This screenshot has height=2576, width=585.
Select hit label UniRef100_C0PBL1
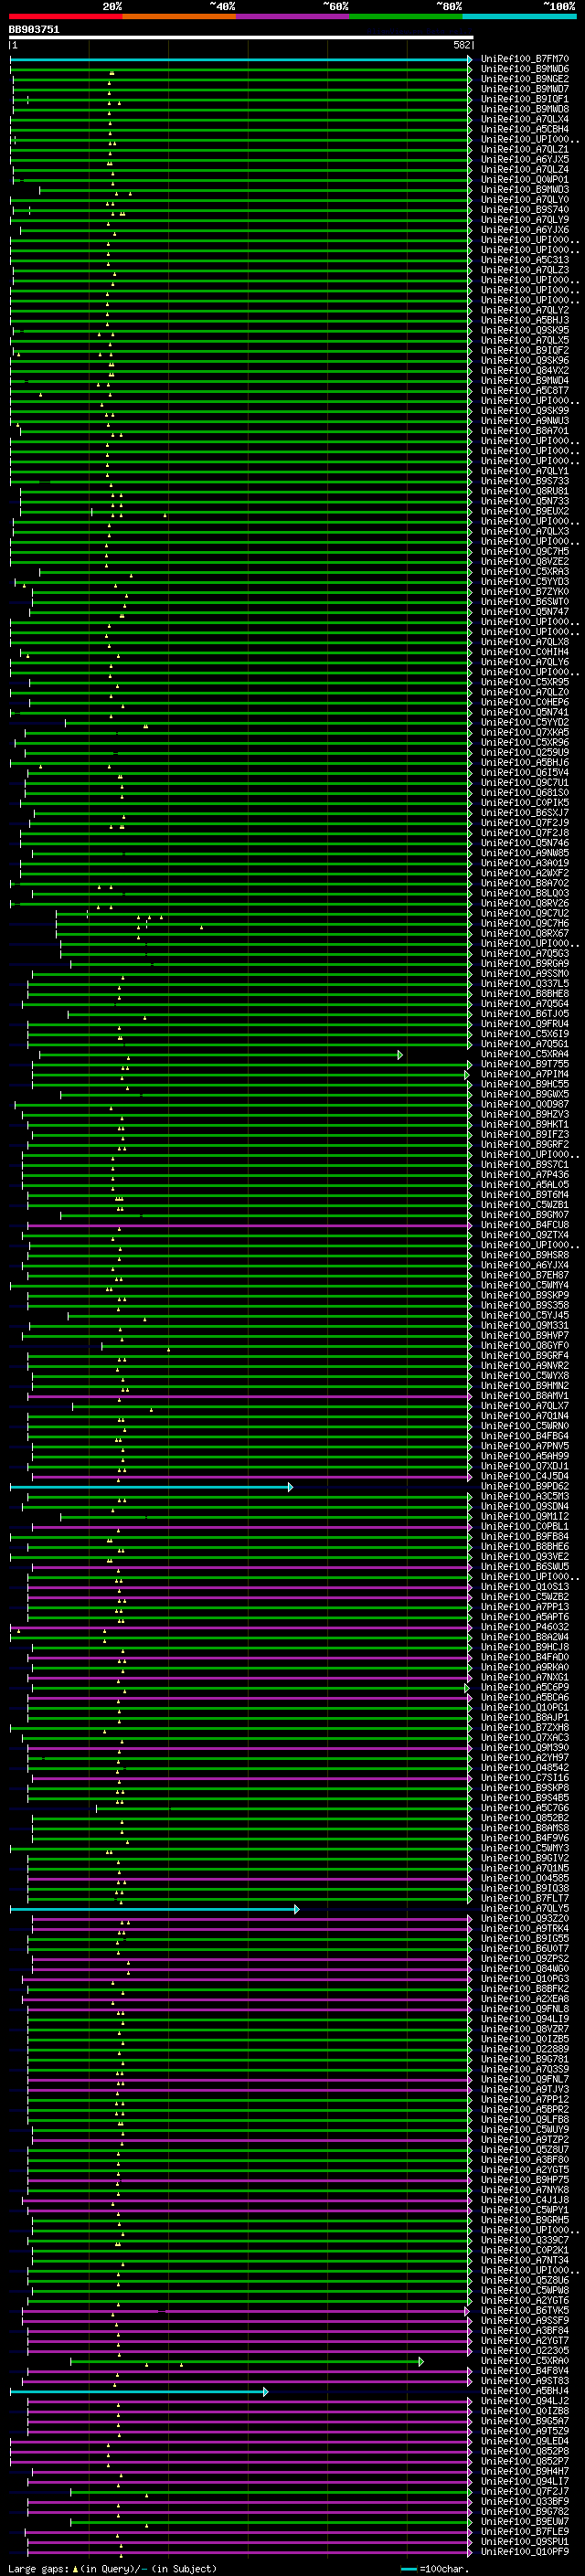coord(525,1527)
